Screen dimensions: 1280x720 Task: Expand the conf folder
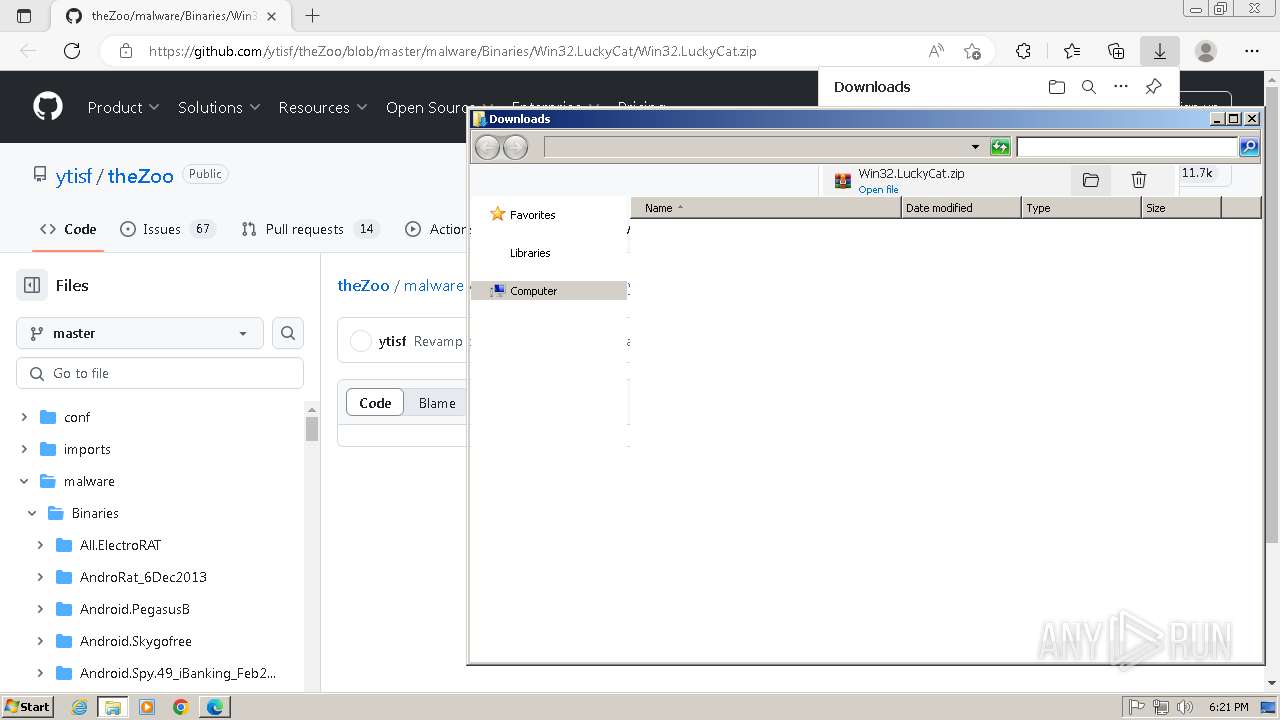click(x=24, y=417)
